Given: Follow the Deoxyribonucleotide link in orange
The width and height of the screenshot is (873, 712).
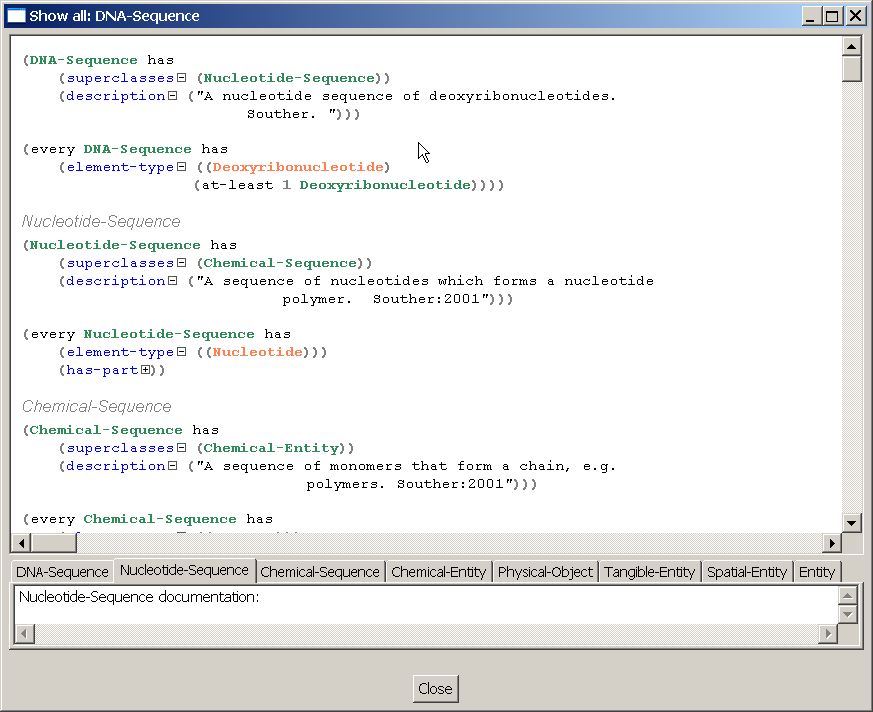Looking at the screenshot, I should pyautogui.click(x=301, y=167).
